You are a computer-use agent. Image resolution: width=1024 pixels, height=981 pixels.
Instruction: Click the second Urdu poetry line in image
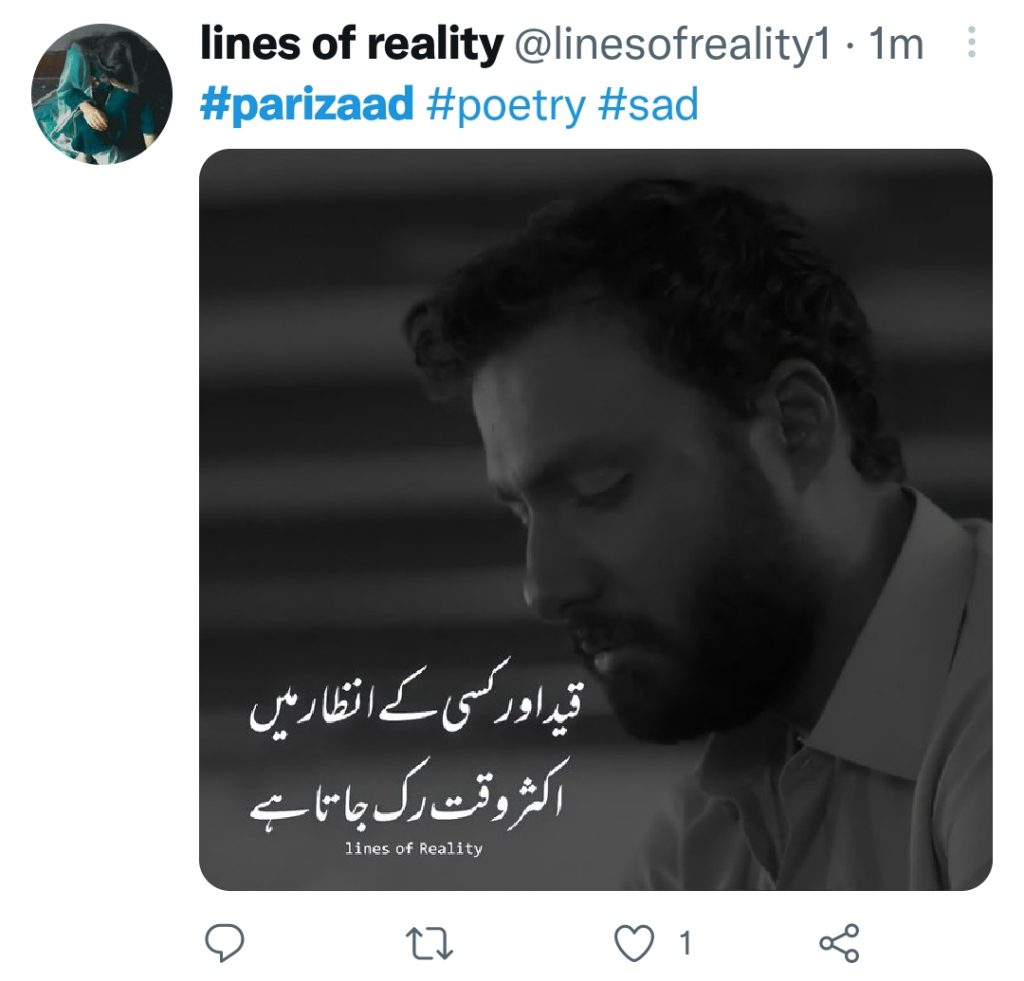click(405, 794)
